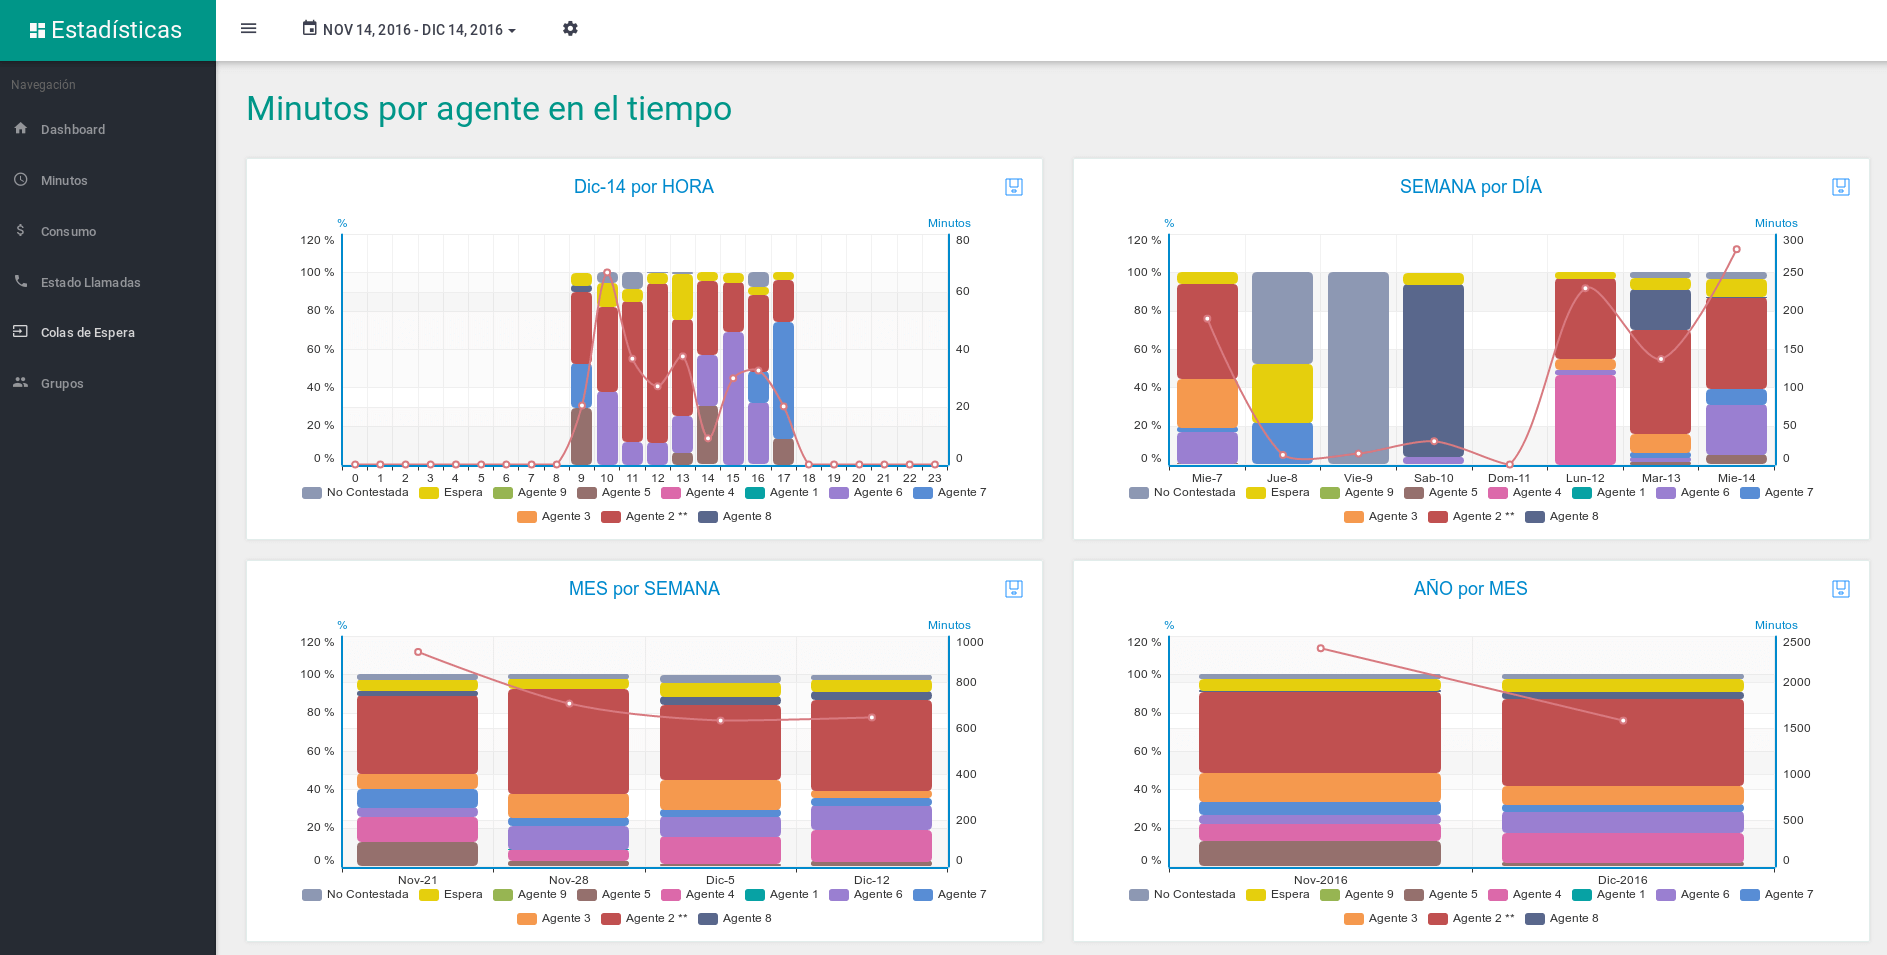This screenshot has width=1887, height=955.
Task: Open Minutos section in sidebar
Action: click(x=108, y=181)
